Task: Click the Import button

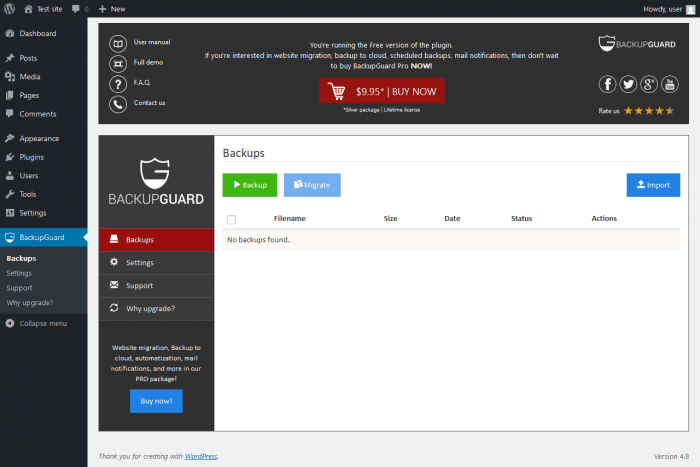Action: click(x=653, y=185)
